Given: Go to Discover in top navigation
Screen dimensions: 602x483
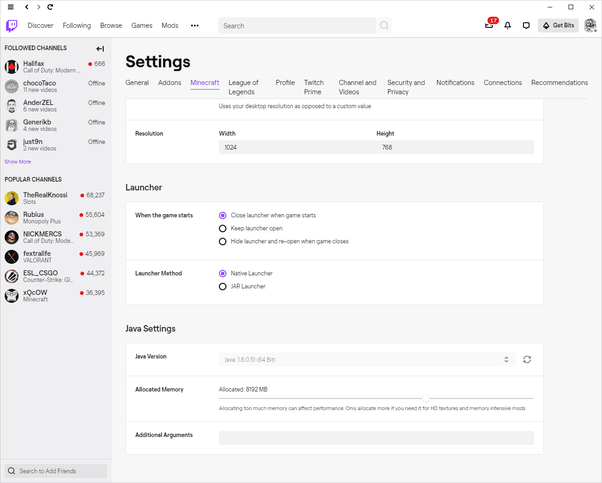Looking at the screenshot, I should tap(40, 26).
